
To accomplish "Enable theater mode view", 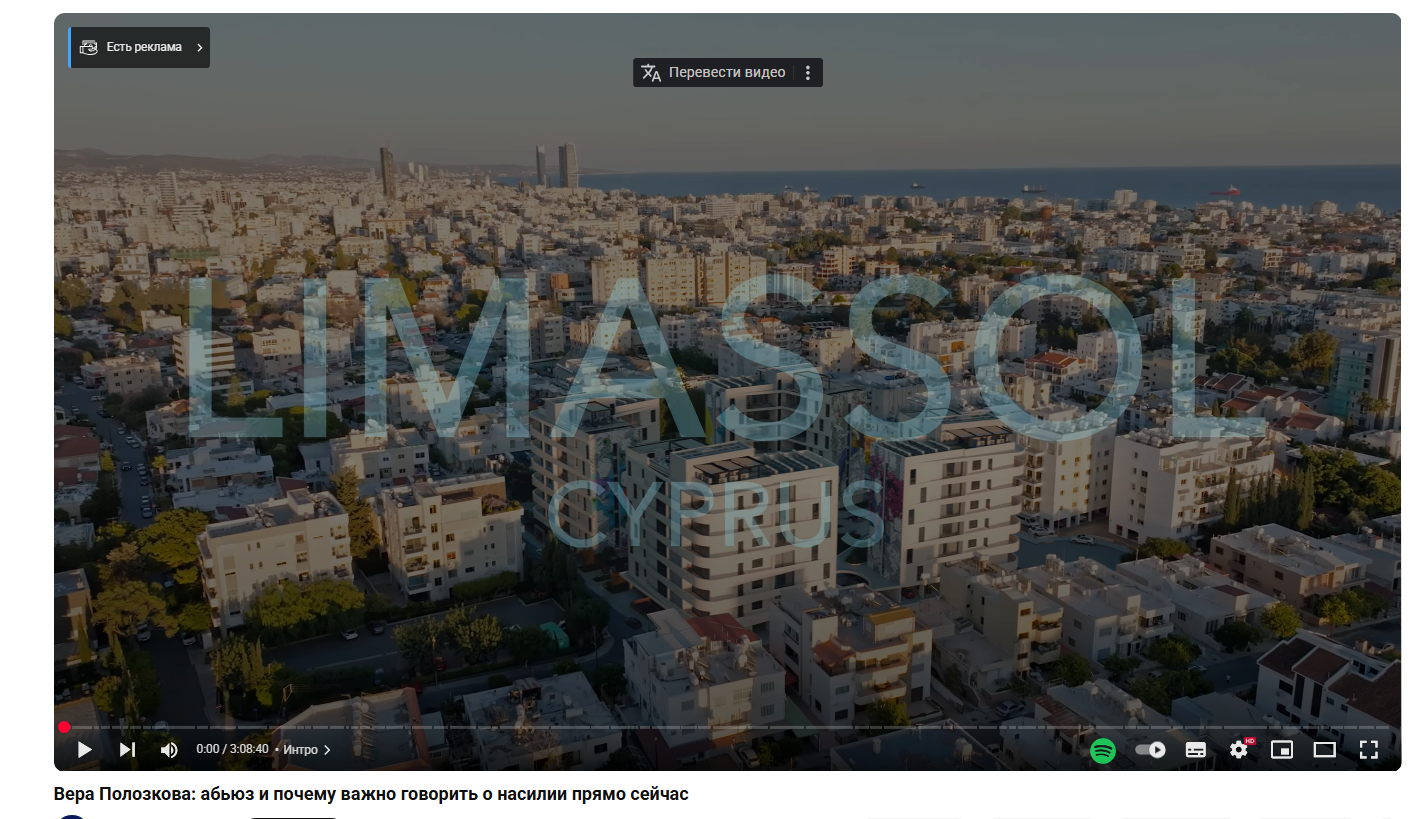I will click(1325, 749).
